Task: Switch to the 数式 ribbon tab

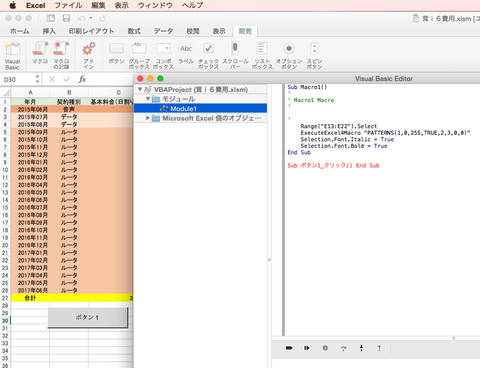Action: [x=134, y=31]
